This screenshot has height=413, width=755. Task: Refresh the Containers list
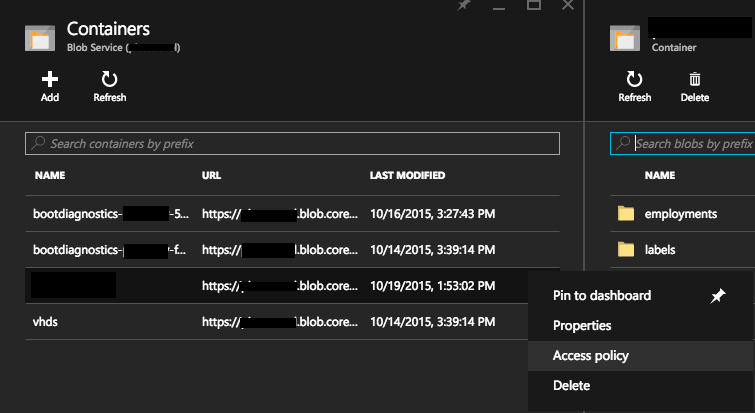tap(109, 78)
